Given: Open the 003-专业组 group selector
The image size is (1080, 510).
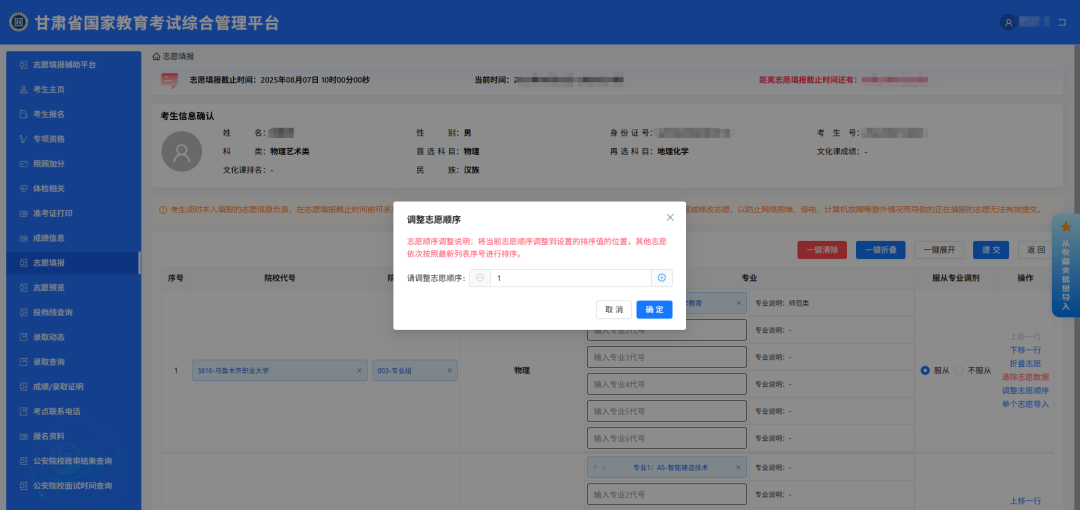Looking at the screenshot, I should [x=415, y=371].
